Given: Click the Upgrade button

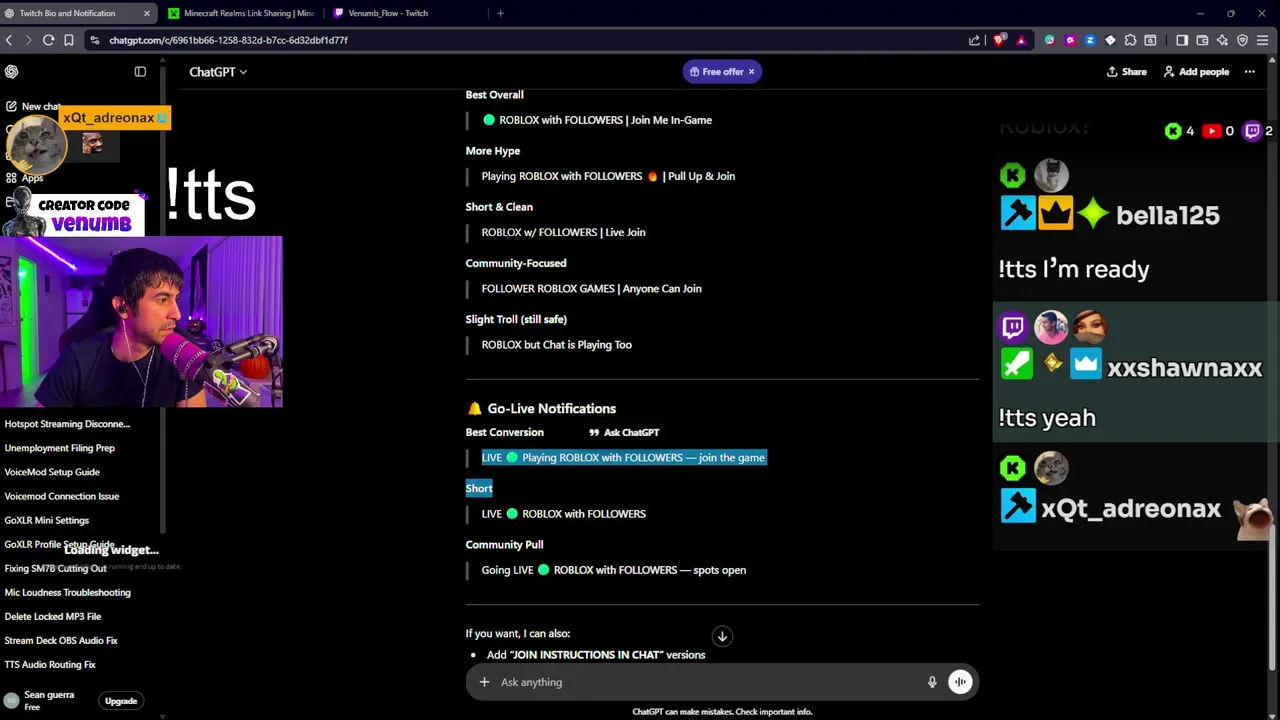Looking at the screenshot, I should (x=121, y=701).
